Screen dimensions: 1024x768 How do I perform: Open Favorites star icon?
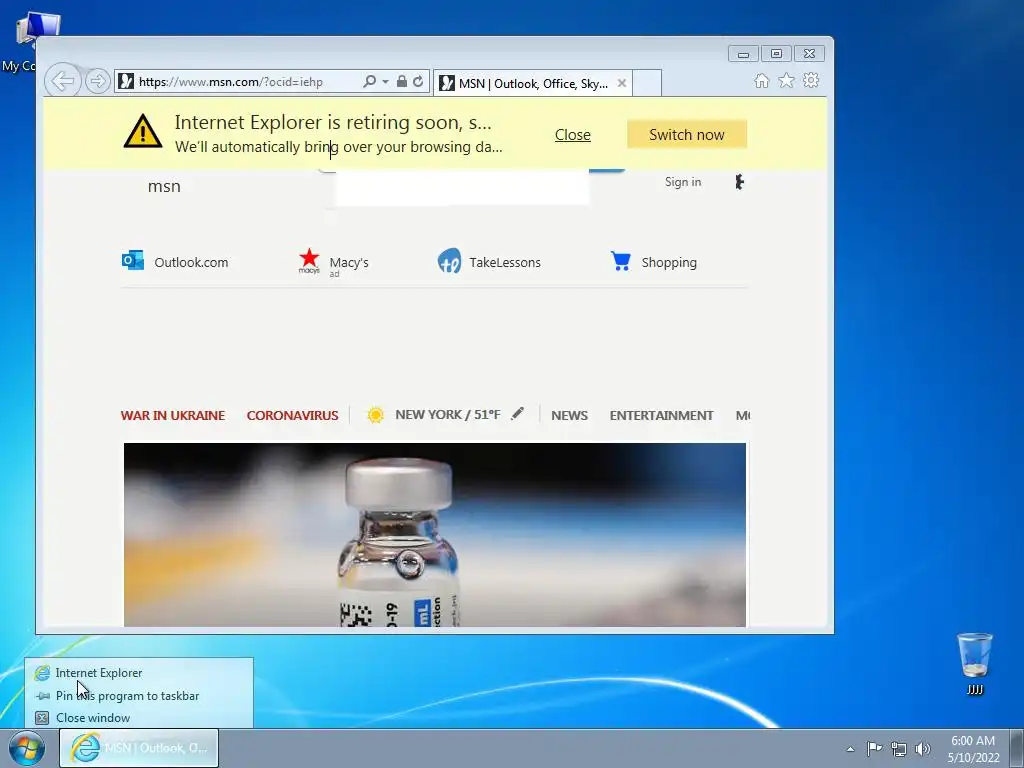coord(786,80)
